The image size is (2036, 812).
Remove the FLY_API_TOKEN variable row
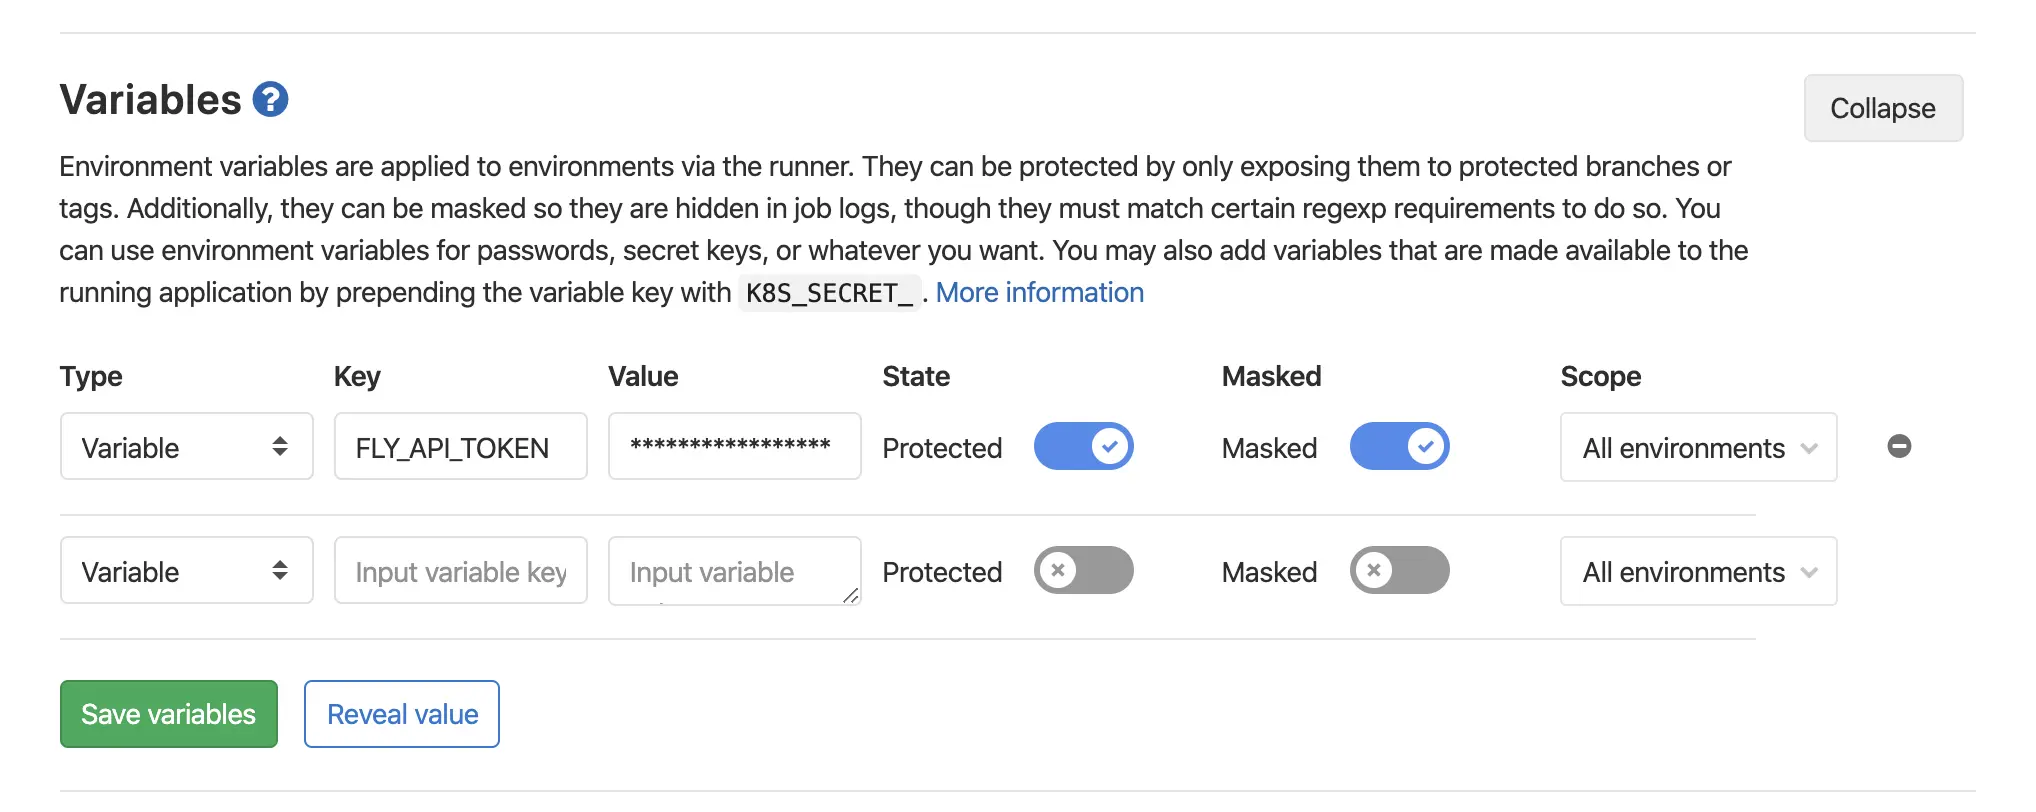coord(1899,446)
